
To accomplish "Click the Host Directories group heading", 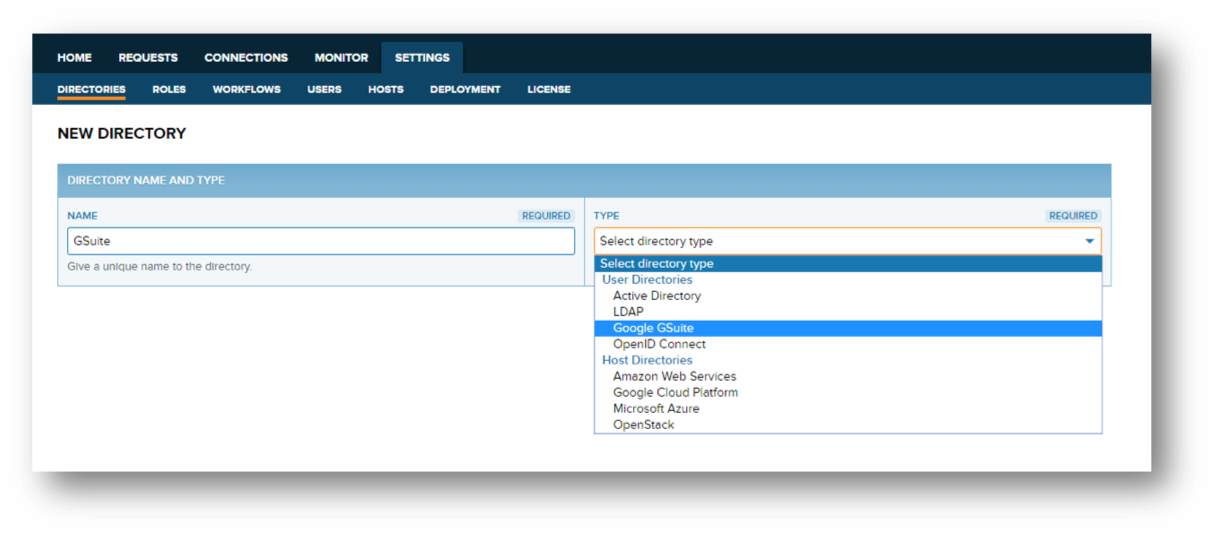I will pos(647,360).
